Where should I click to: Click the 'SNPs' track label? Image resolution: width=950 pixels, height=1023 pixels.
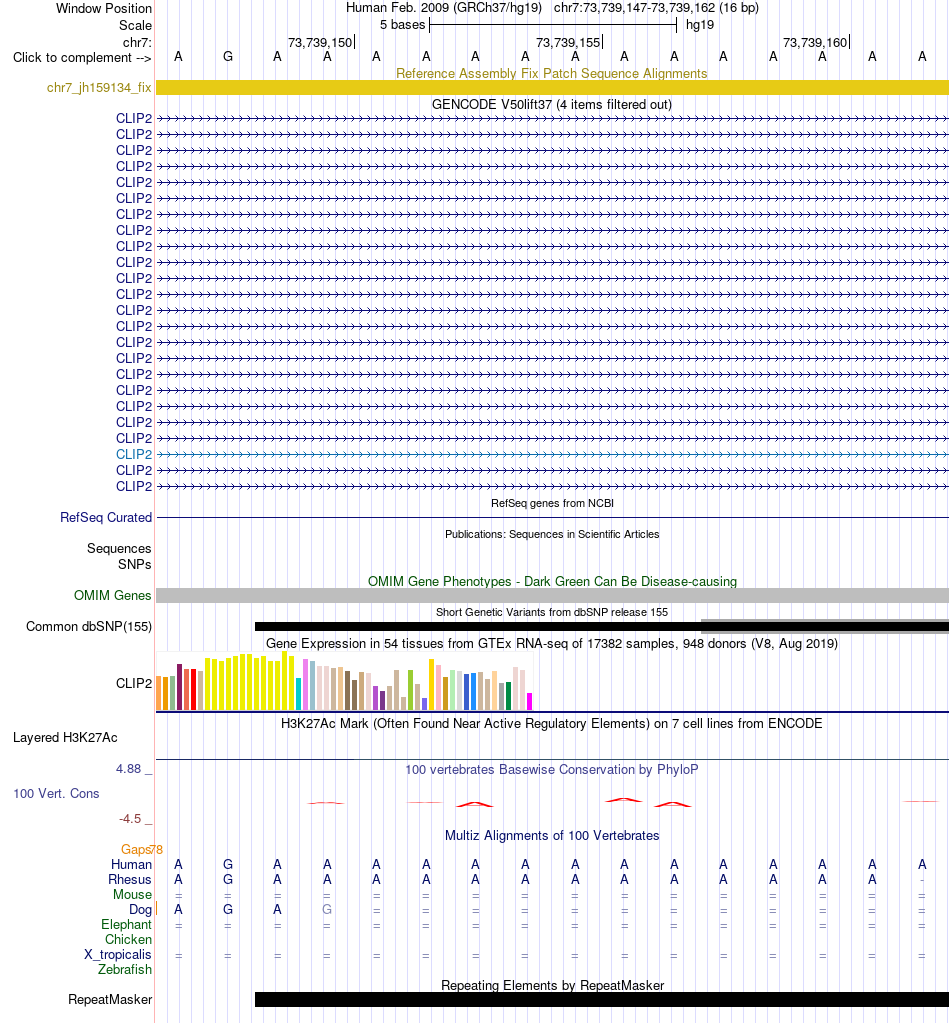pos(134,564)
